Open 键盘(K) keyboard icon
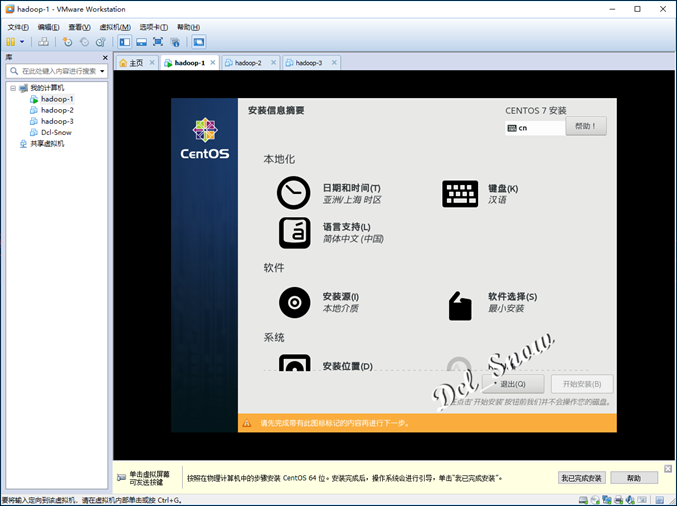Image resolution: width=677 pixels, height=506 pixels. (460, 194)
